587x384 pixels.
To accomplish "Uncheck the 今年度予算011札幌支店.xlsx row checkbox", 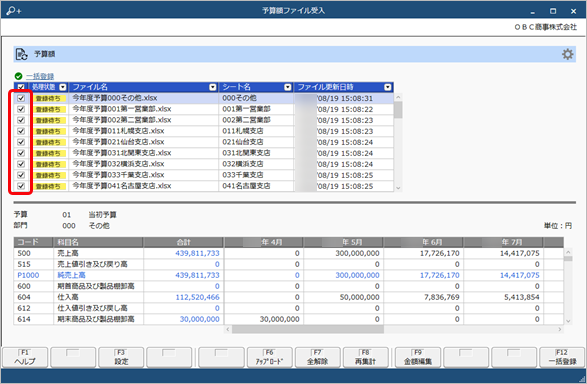I will click(x=21, y=131).
